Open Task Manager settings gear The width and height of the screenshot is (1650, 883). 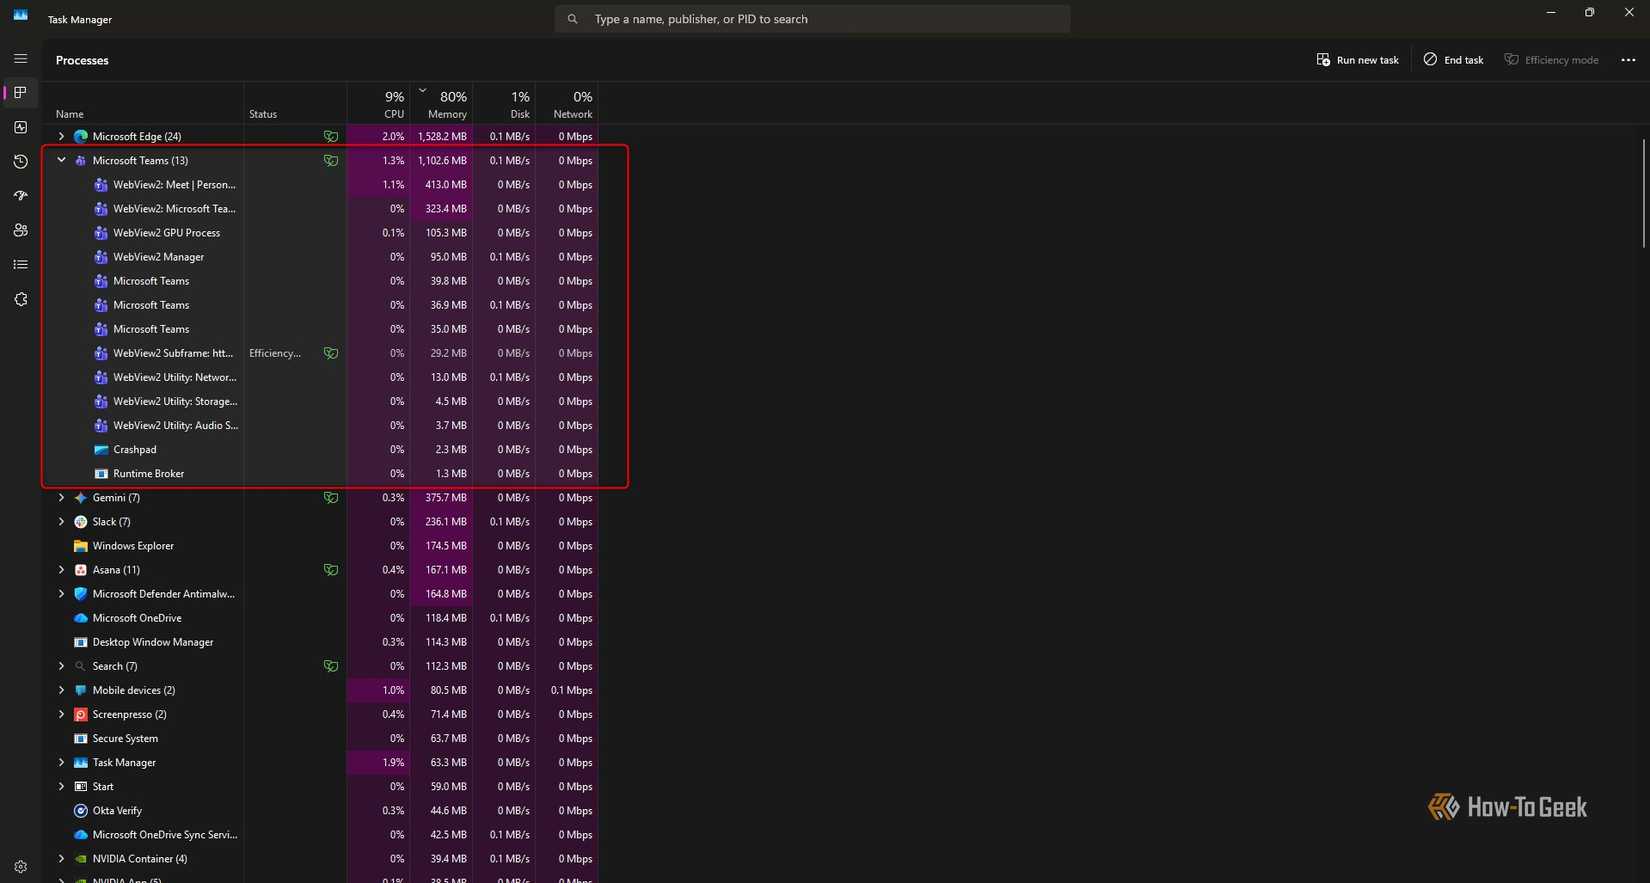click(20, 867)
